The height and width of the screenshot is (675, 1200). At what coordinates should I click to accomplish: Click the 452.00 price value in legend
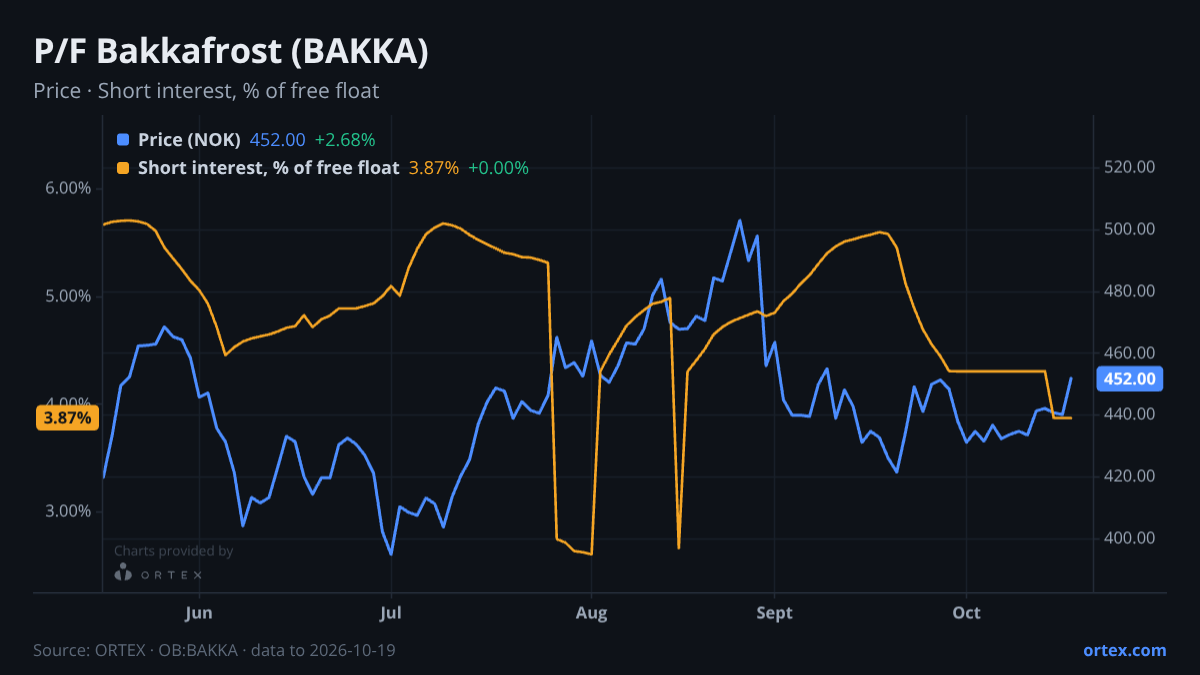277,140
